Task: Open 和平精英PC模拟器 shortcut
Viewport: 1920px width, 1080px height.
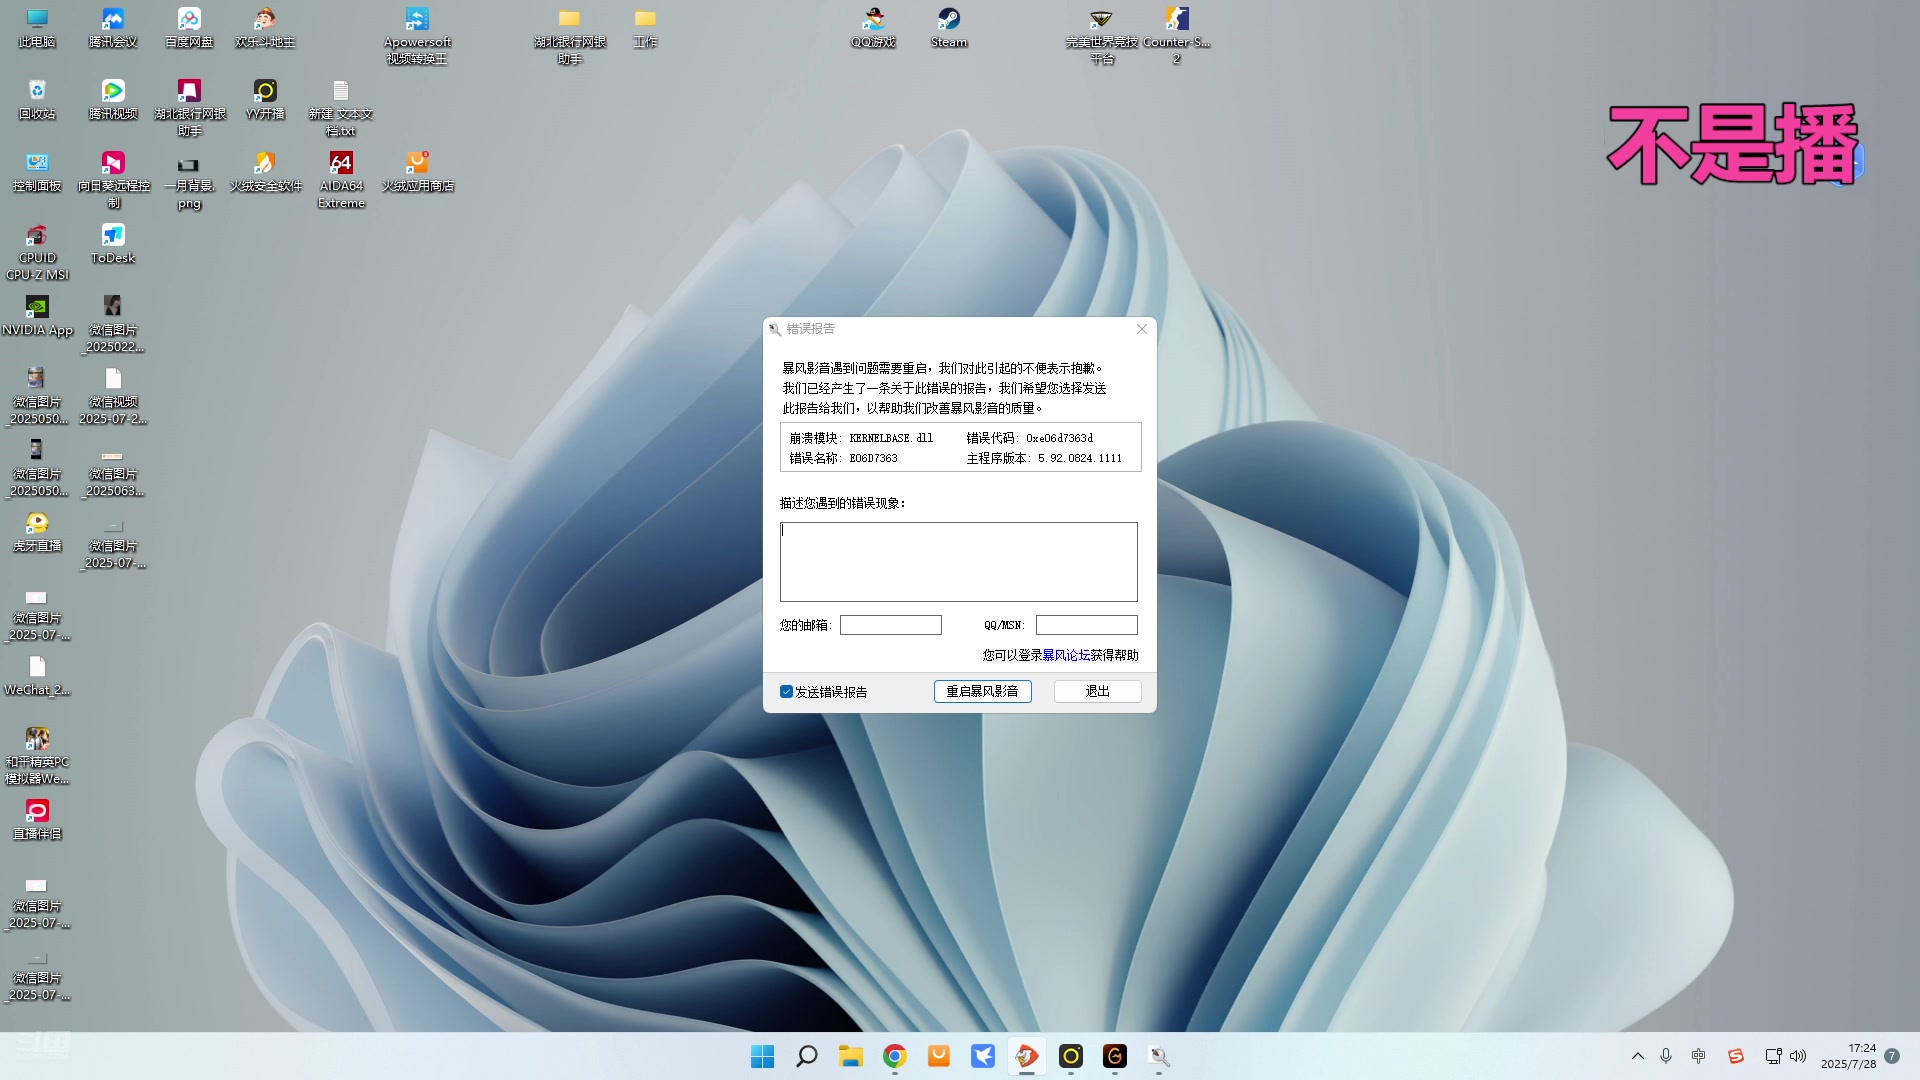Action: [37, 756]
